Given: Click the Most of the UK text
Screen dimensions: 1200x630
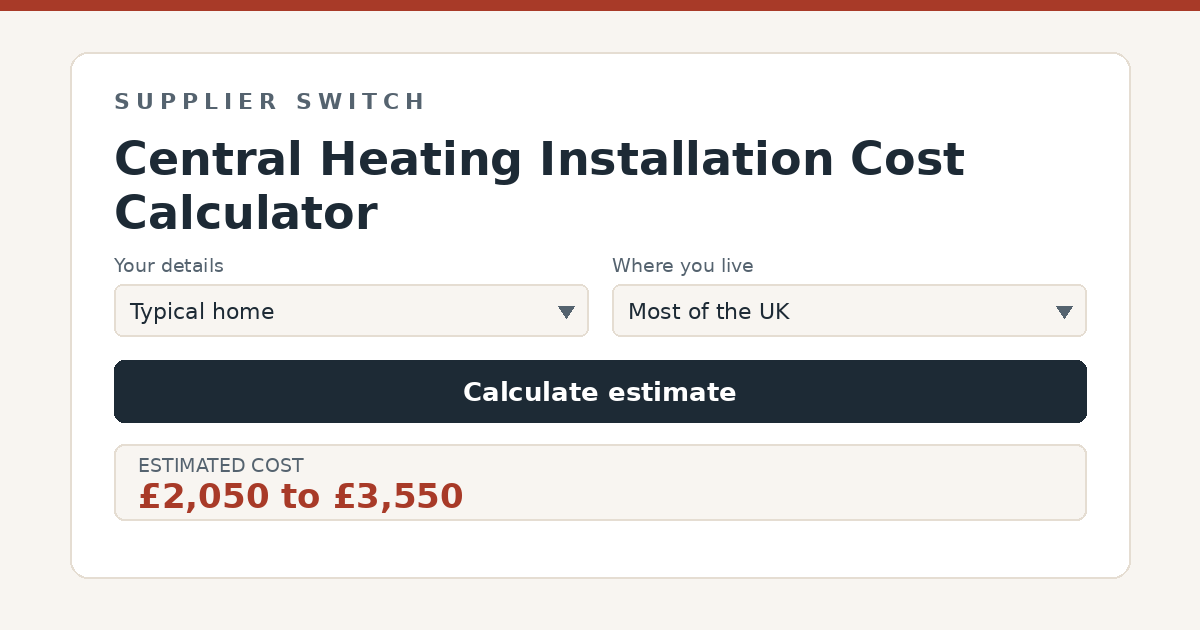Looking at the screenshot, I should [709, 312].
